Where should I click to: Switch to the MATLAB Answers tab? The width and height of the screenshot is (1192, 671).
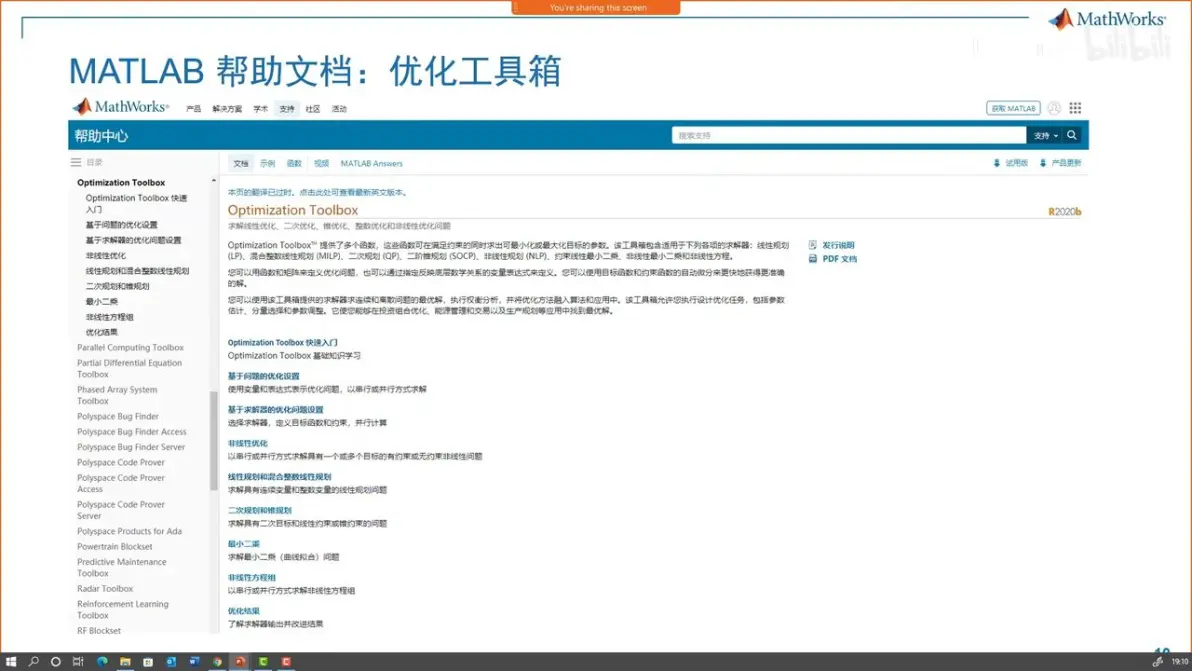[x=372, y=163]
